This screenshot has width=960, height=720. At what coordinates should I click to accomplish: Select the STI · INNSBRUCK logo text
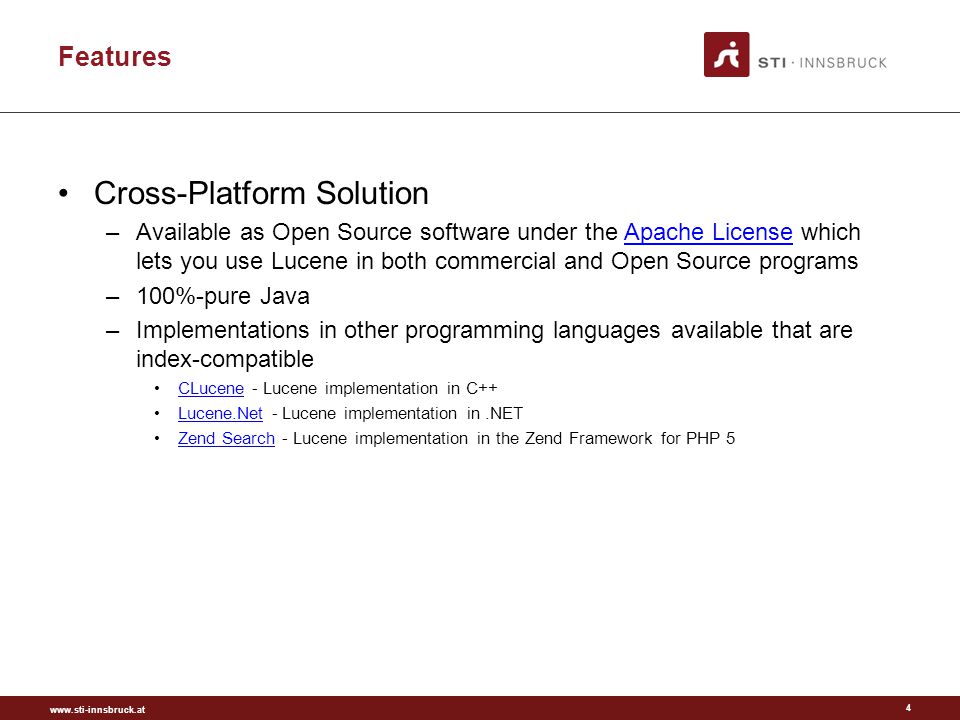tap(822, 62)
